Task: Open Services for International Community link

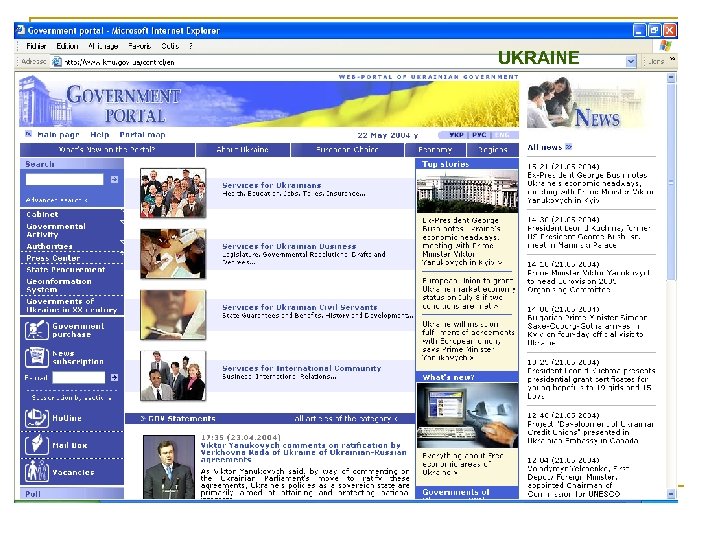Action: (302, 368)
